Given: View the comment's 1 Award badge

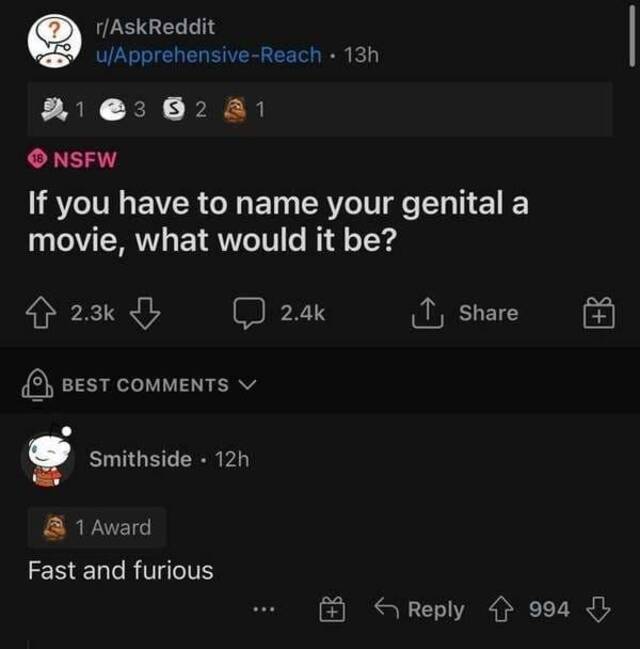Looking at the screenshot, I should 97,527.
